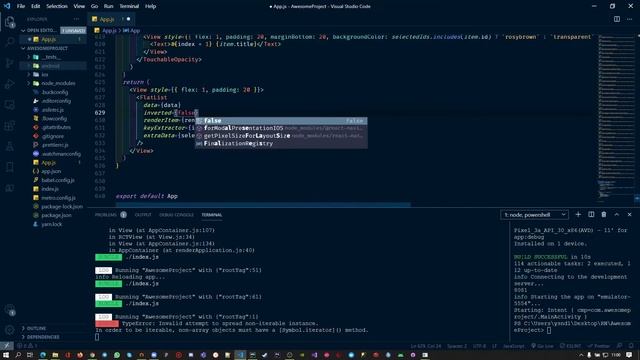Open Remote Explorer view in activity bar
640x360 pixels.
pyautogui.click(x=9, y=105)
